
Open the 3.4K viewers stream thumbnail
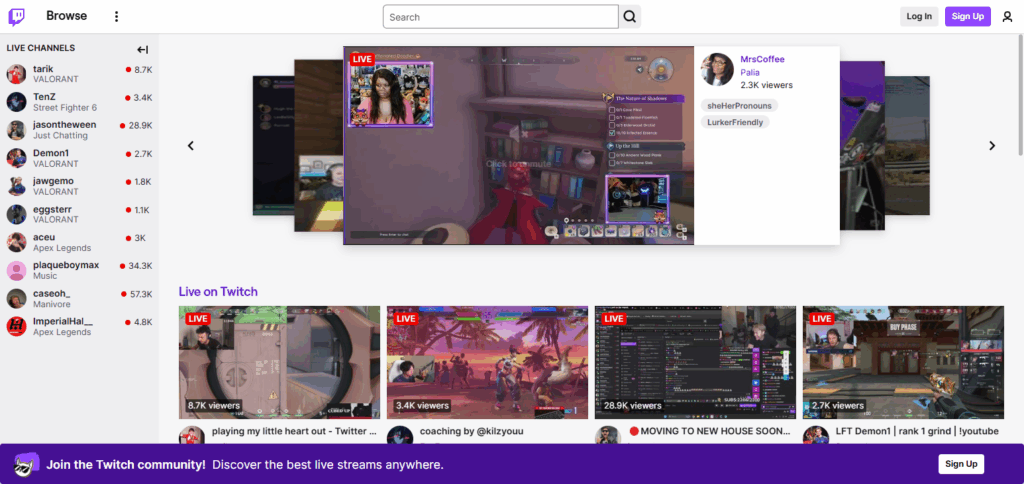point(487,363)
